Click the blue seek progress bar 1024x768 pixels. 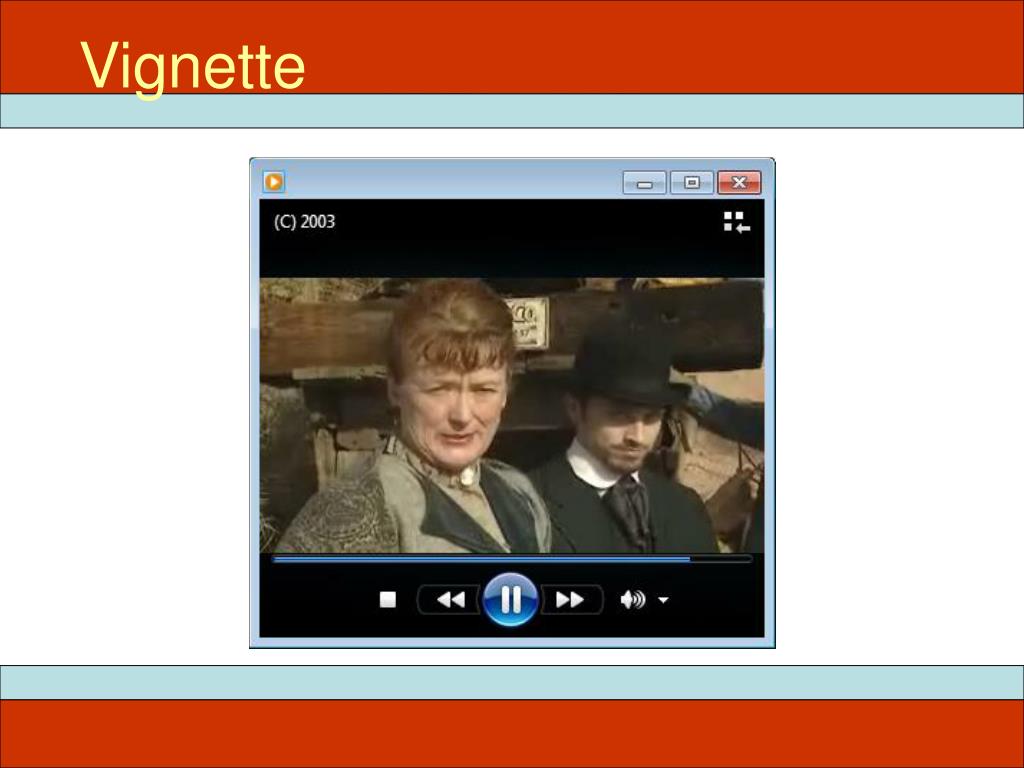pos(512,559)
